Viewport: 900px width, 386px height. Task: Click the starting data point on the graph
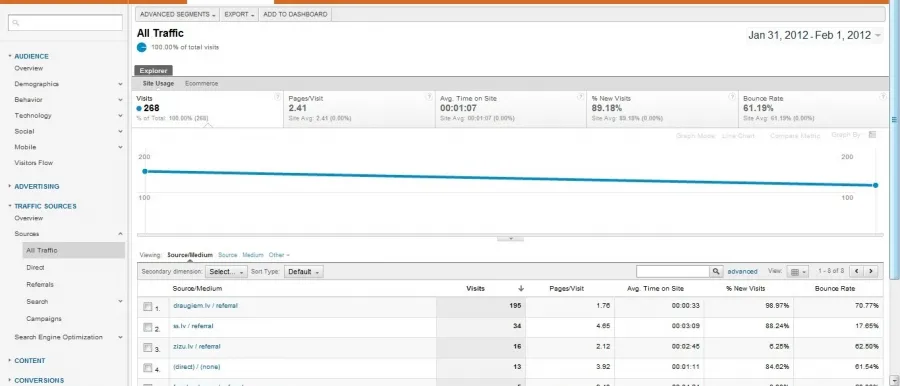coord(145,171)
